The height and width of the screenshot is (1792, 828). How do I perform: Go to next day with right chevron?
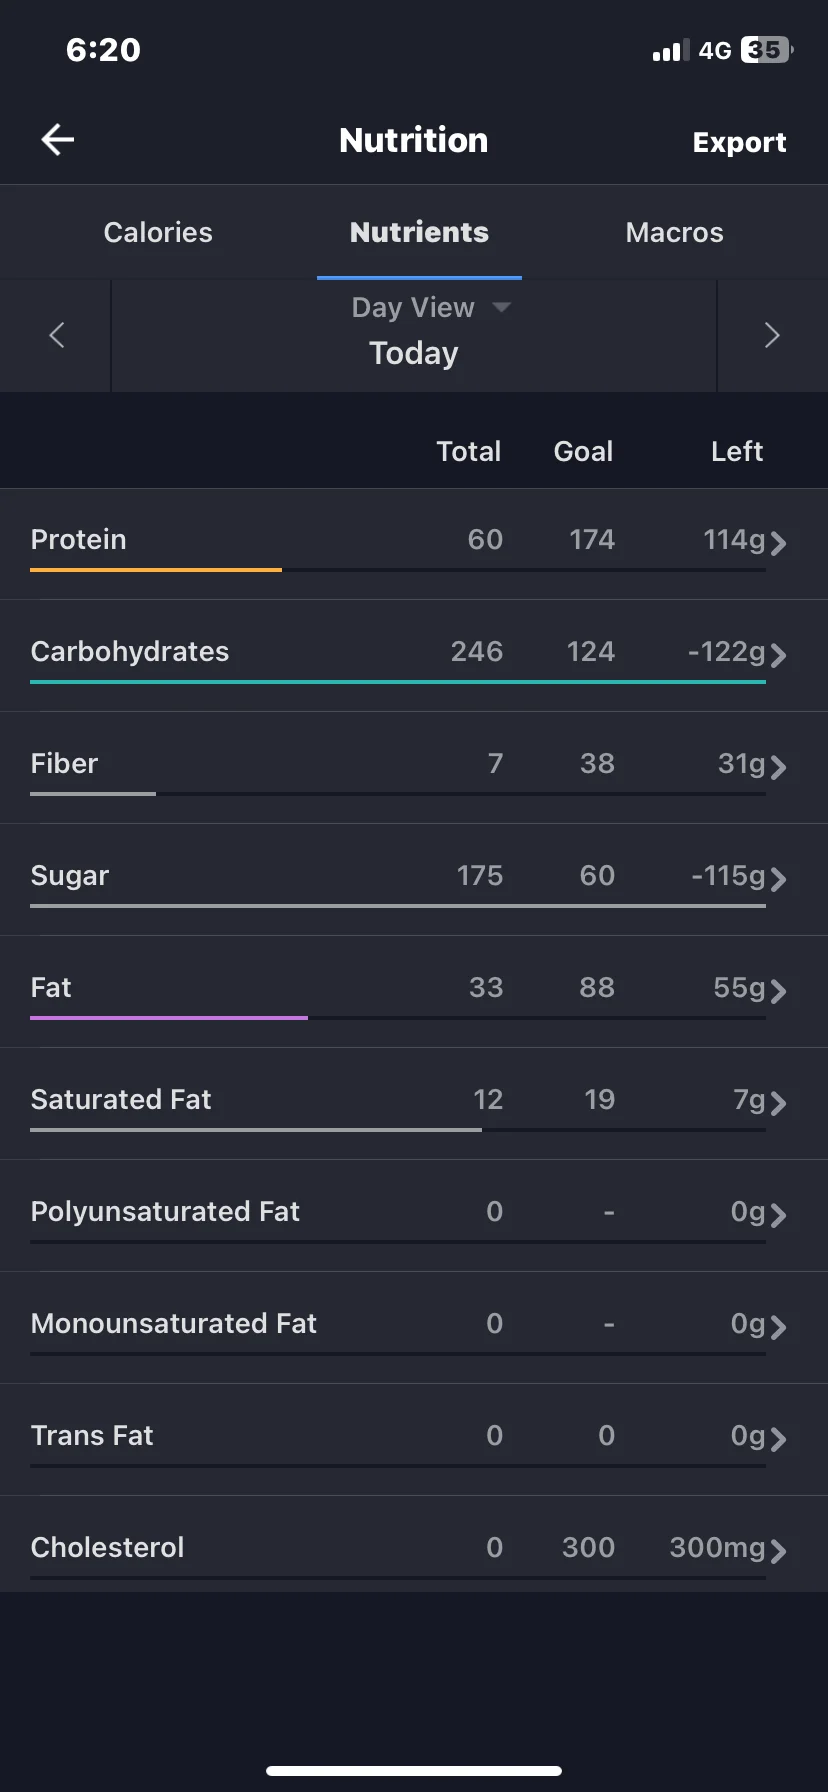click(x=771, y=335)
